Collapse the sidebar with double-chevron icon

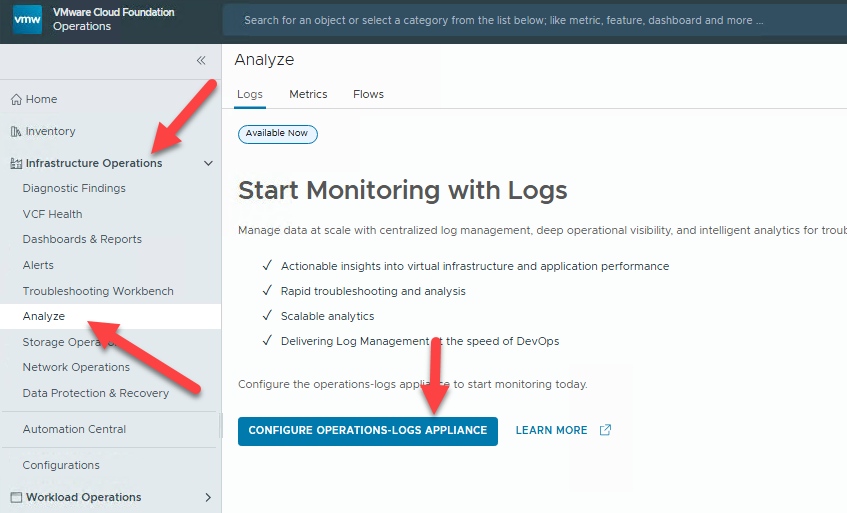tap(201, 61)
